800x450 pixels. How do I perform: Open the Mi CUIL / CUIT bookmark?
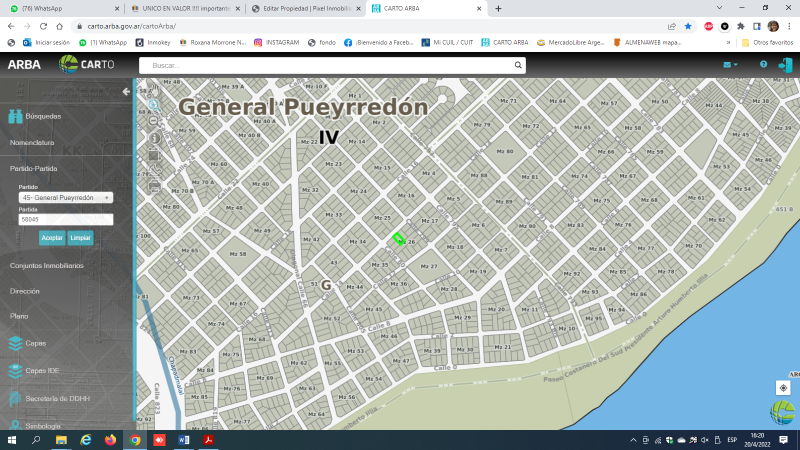click(x=447, y=43)
